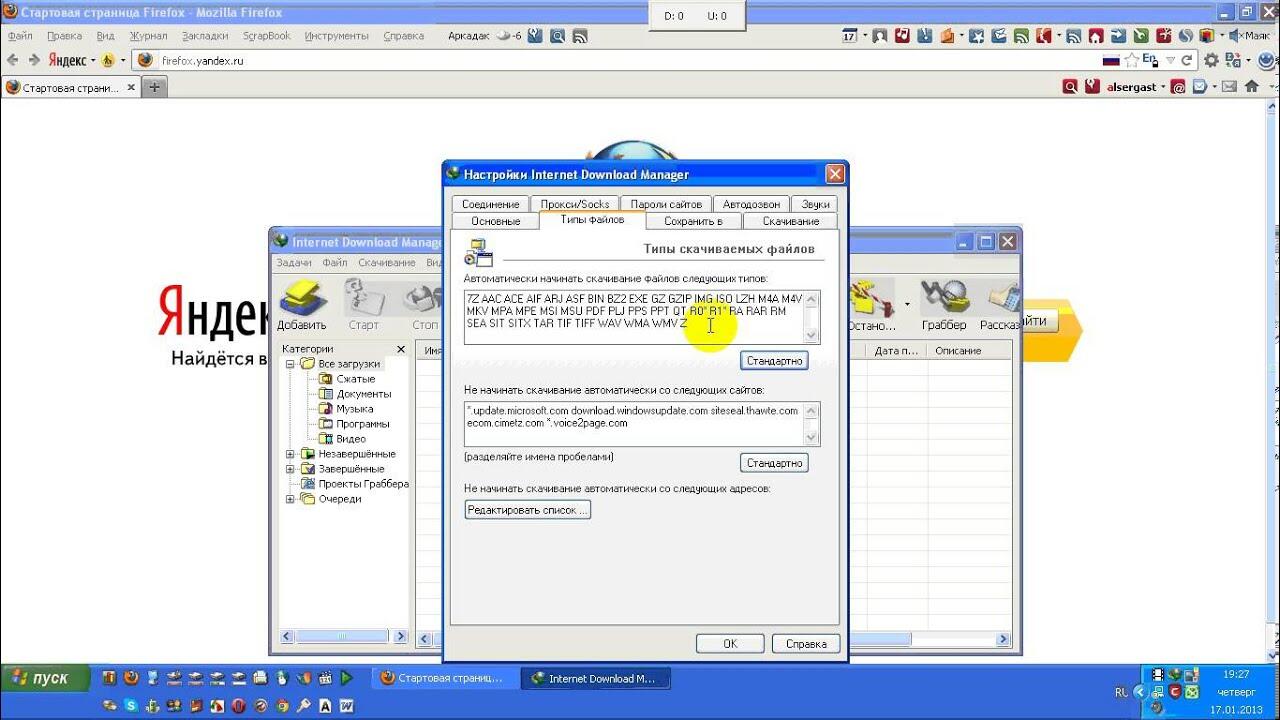Viewport: 1280px width, 720px height.
Task: Open the Закладки menu in Firefox
Action: [205, 36]
